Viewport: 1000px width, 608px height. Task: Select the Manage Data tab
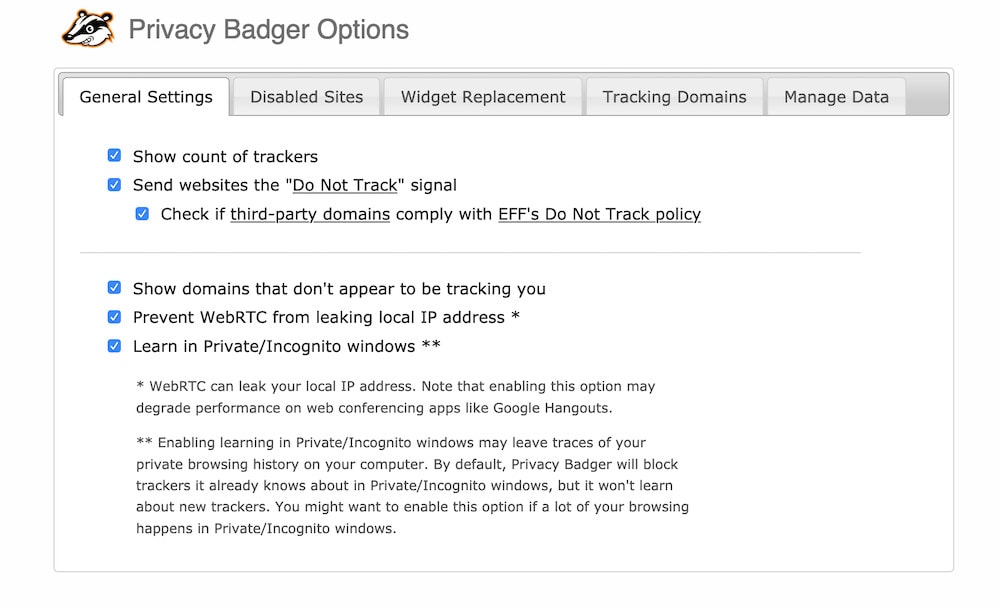[x=836, y=97]
